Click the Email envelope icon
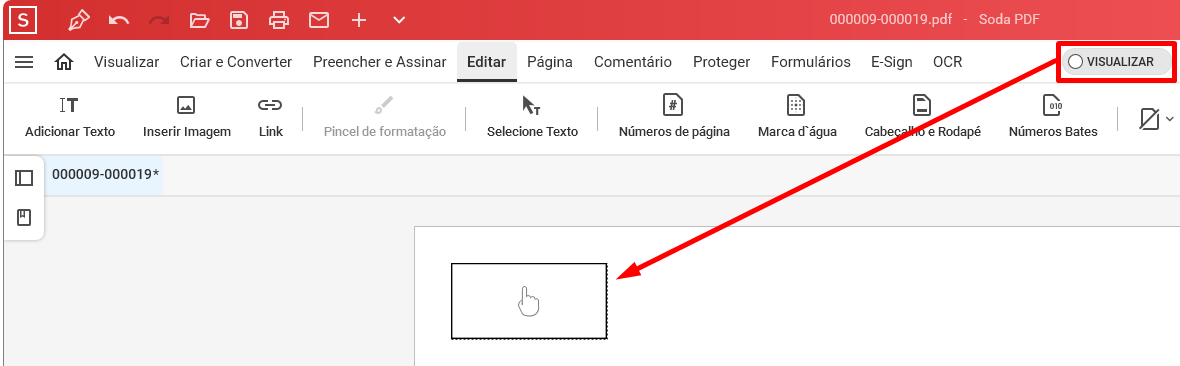This screenshot has height=366, width=1180. pos(319,20)
